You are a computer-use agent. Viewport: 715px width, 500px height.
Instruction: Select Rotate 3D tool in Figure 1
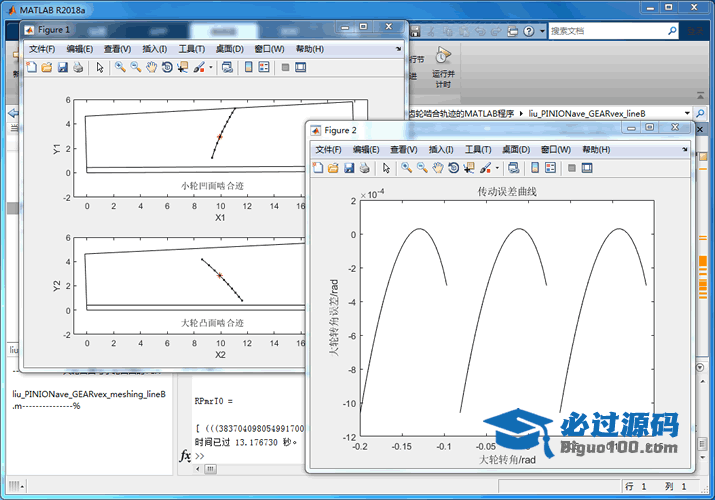pyautogui.click(x=167, y=67)
